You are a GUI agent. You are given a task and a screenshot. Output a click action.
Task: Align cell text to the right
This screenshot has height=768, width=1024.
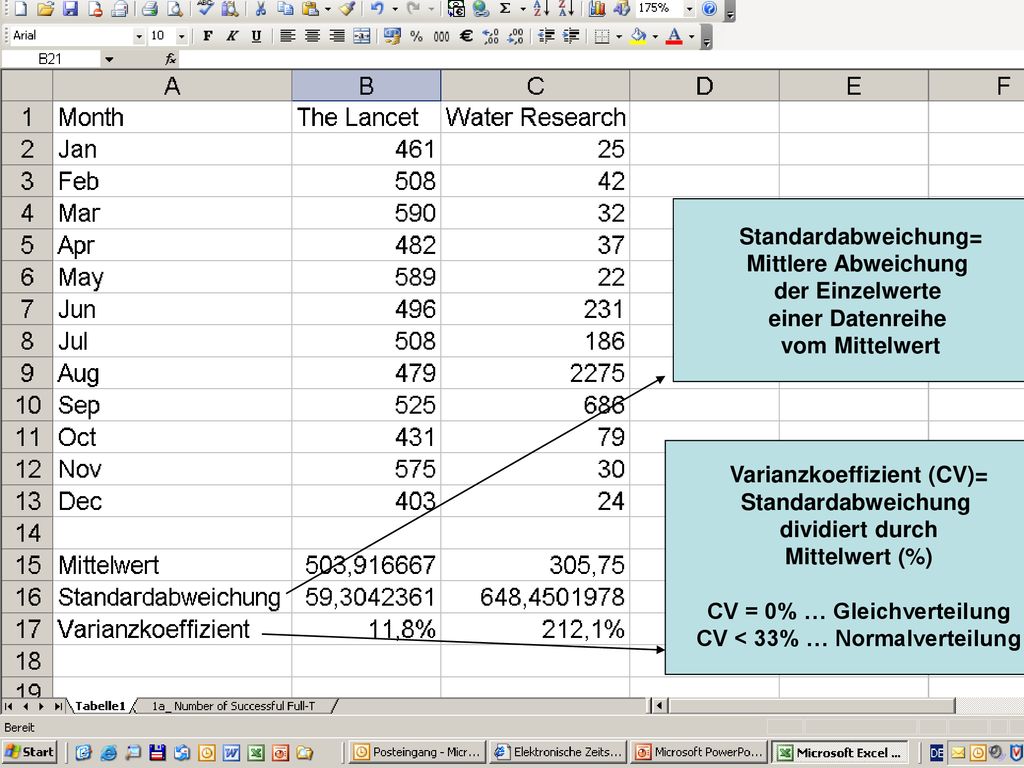pyautogui.click(x=337, y=36)
